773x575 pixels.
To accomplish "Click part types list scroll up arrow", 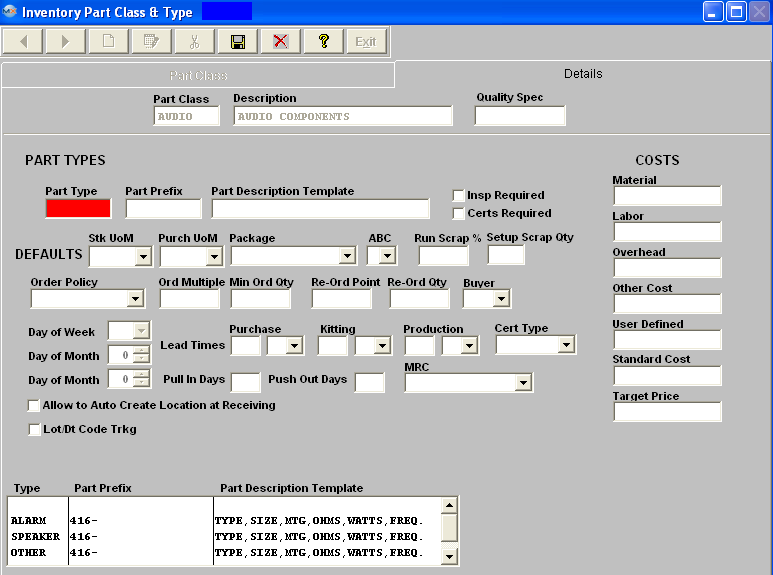I will tap(449, 505).
